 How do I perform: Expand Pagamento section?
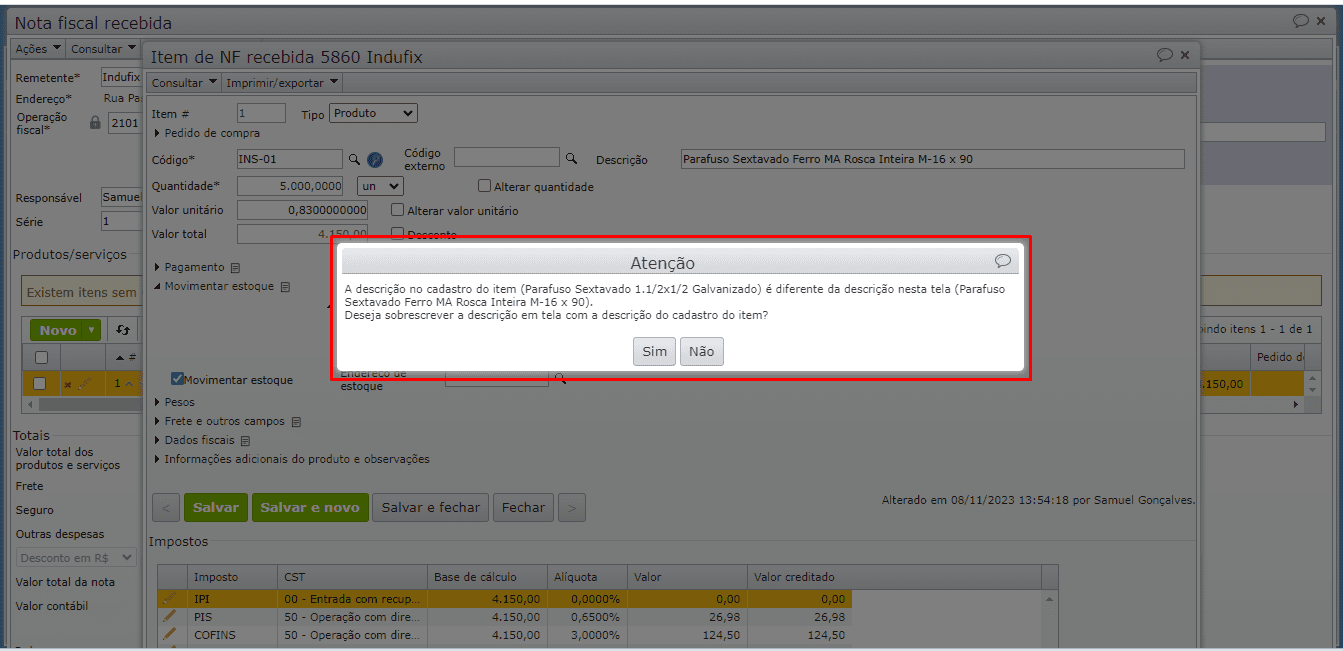point(189,268)
